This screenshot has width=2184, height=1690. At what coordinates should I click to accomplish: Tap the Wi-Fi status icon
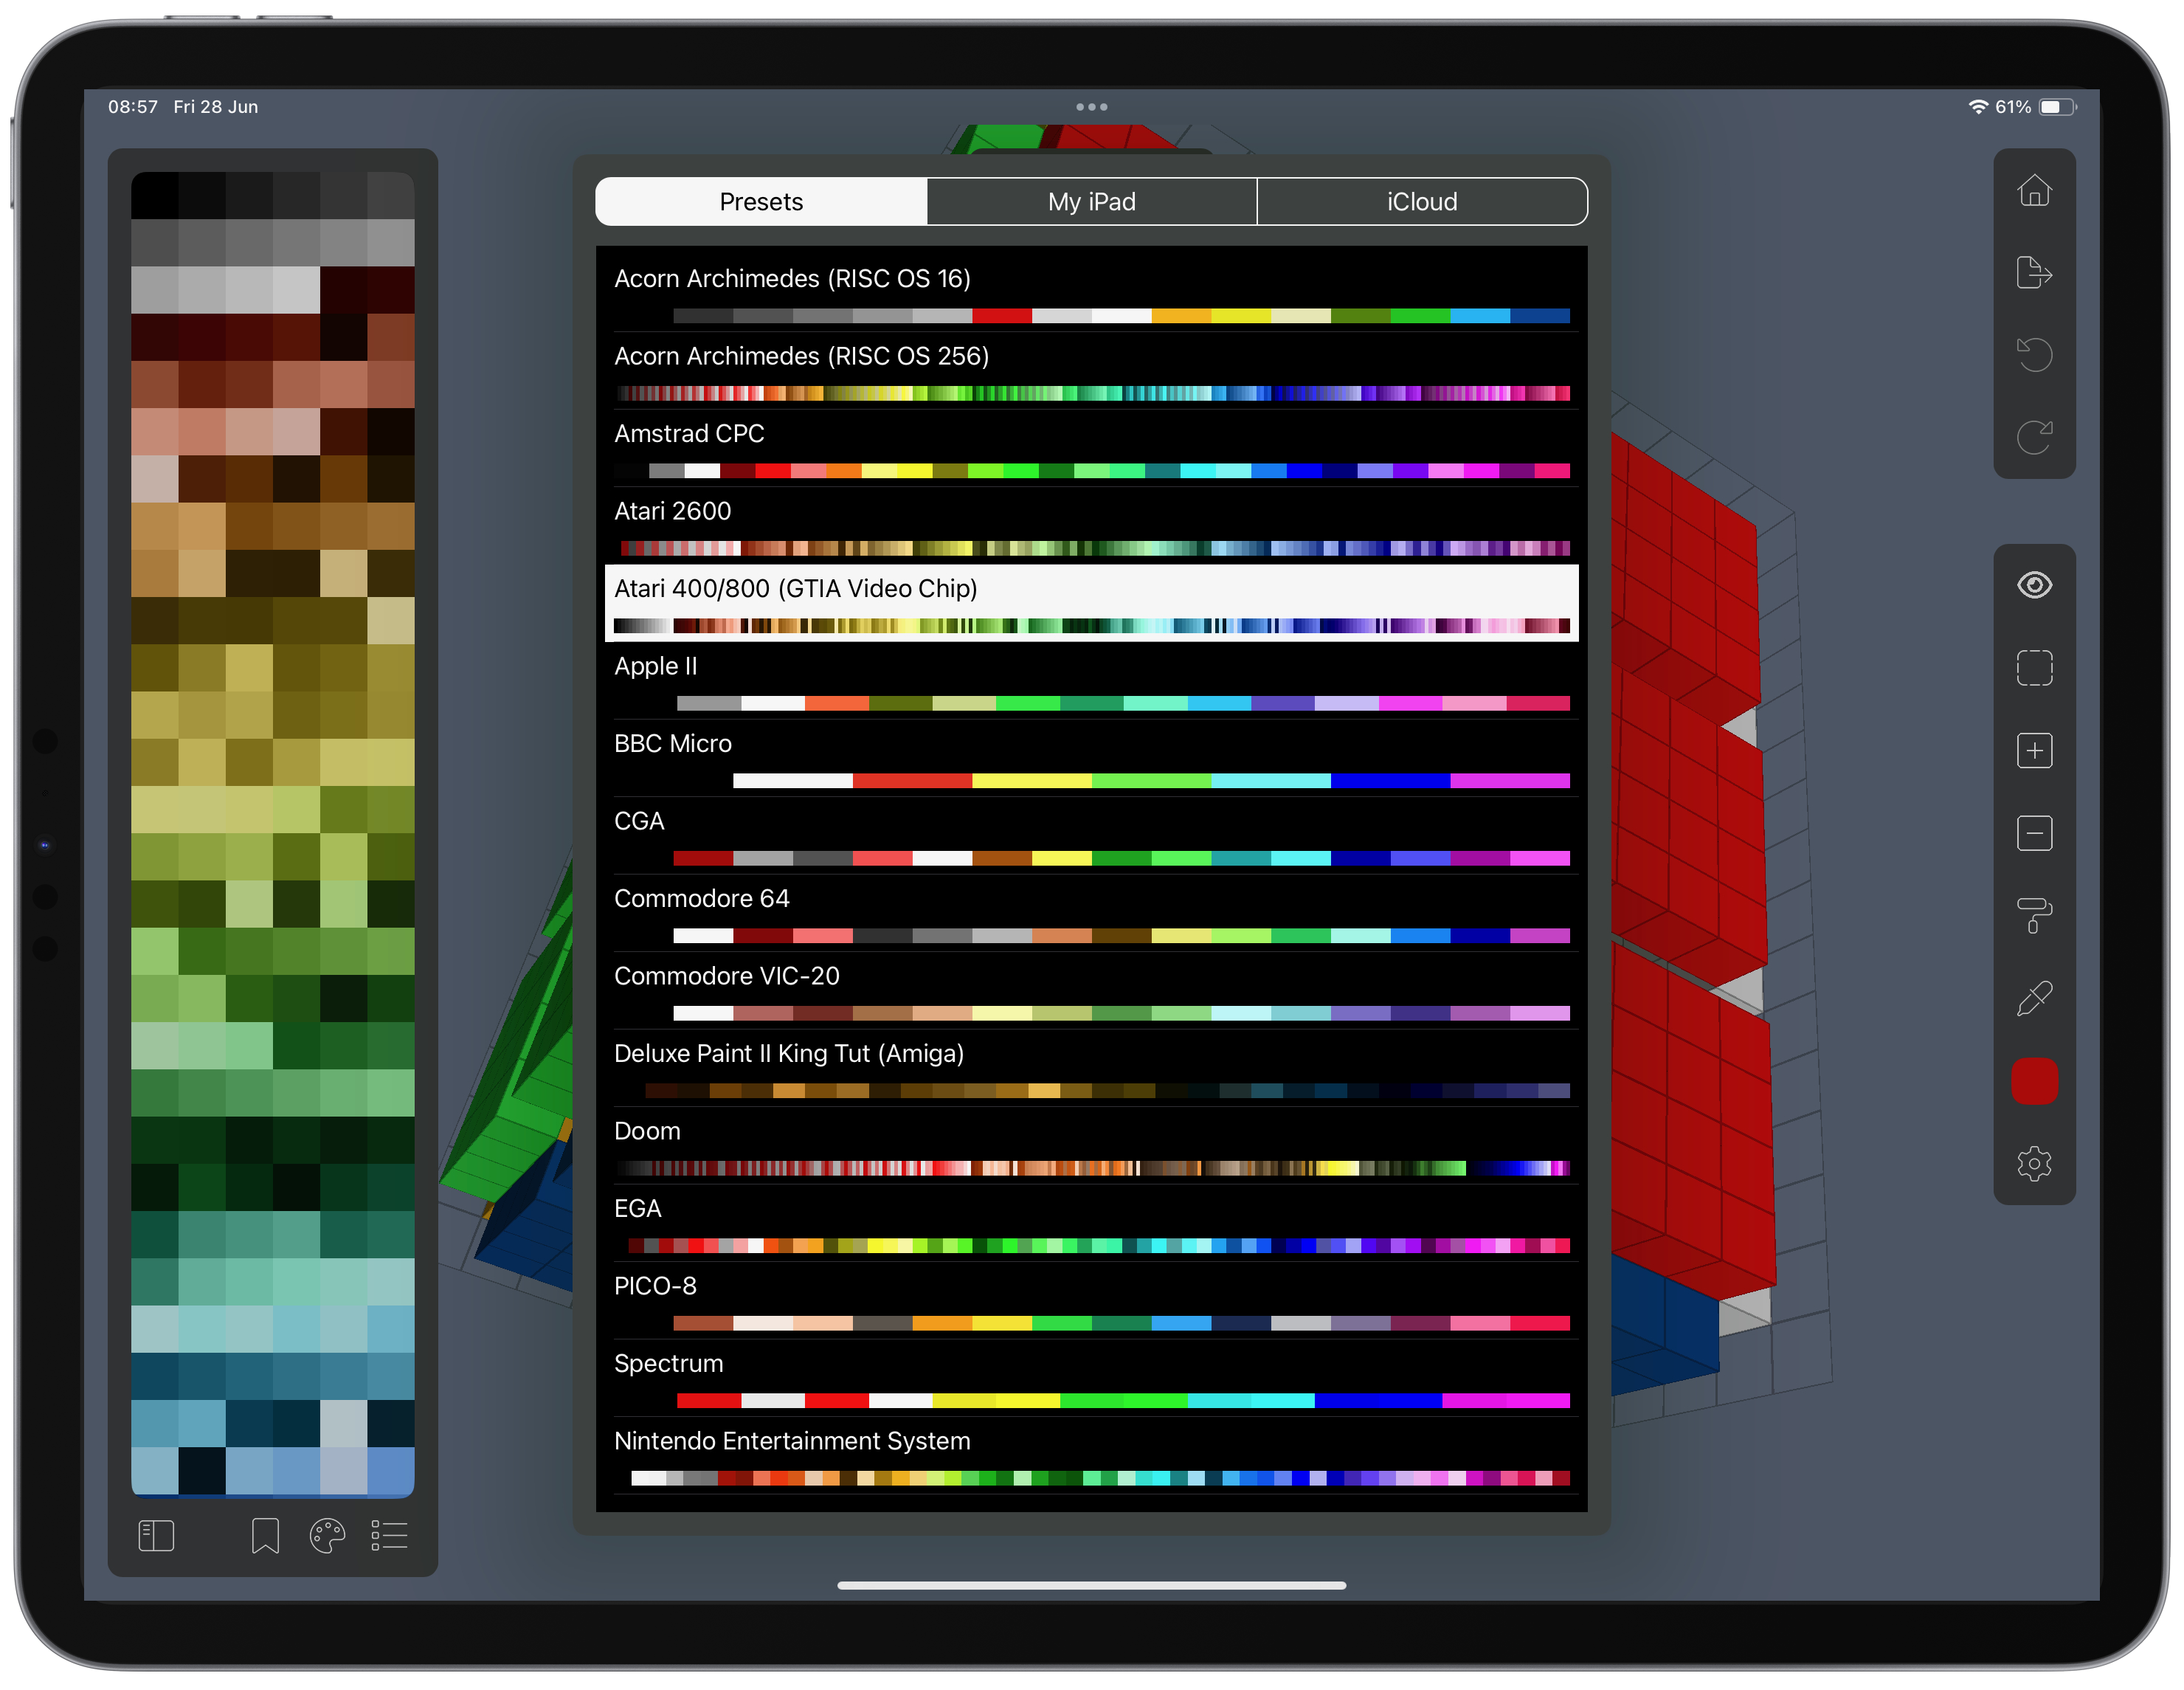click(x=1978, y=107)
